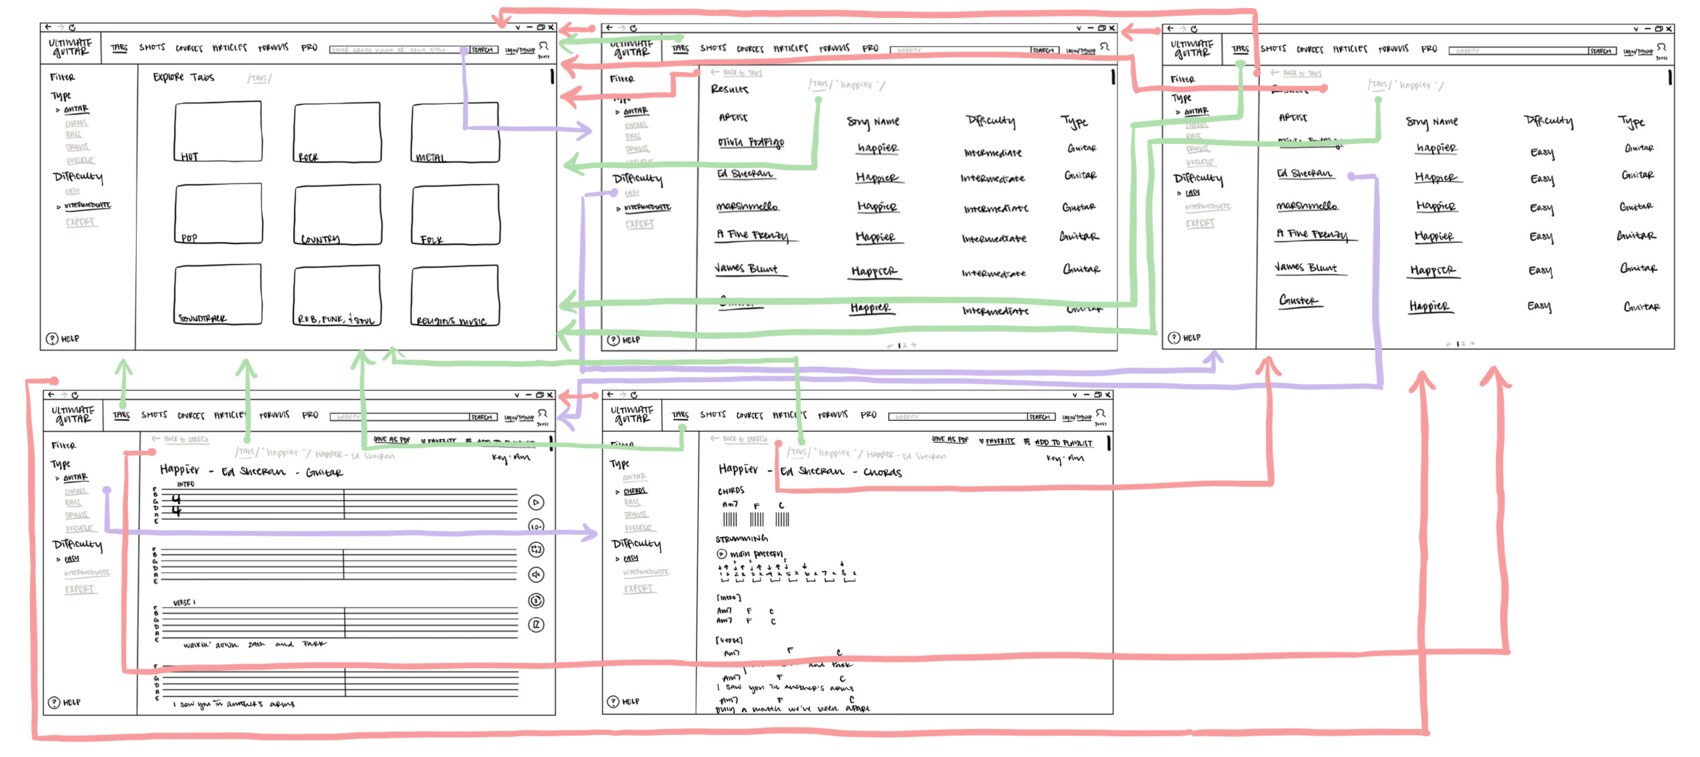Click the Help icon on the chords screen
Screen dimensions: 1700x757
click(x=613, y=702)
